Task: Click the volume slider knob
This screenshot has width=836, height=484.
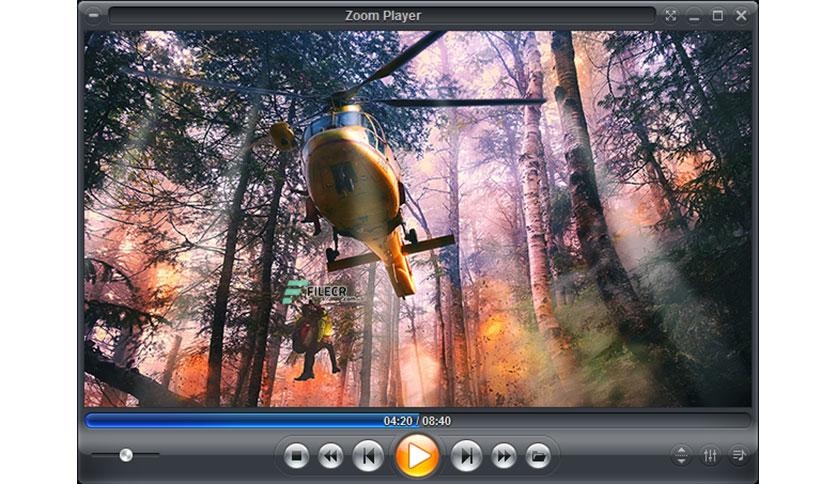Action: click(126, 455)
